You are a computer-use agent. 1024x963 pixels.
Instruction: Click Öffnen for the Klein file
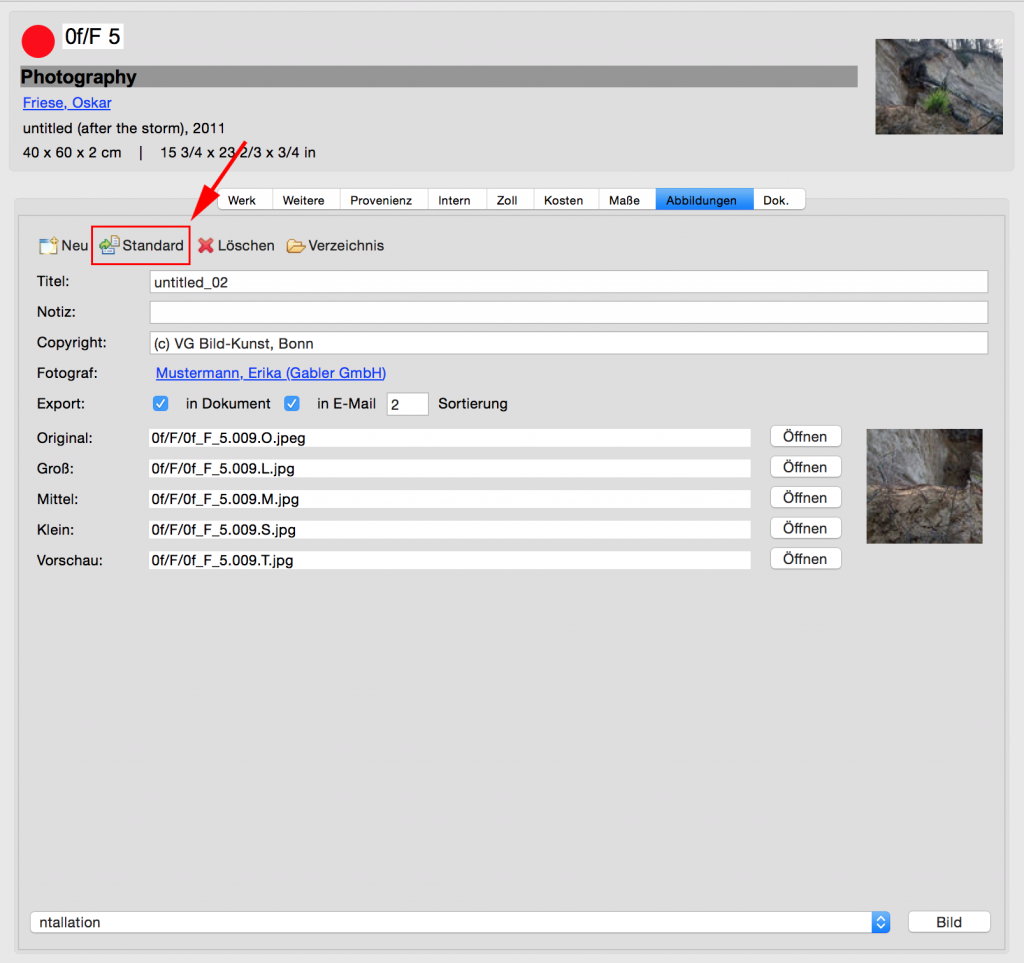(805, 528)
